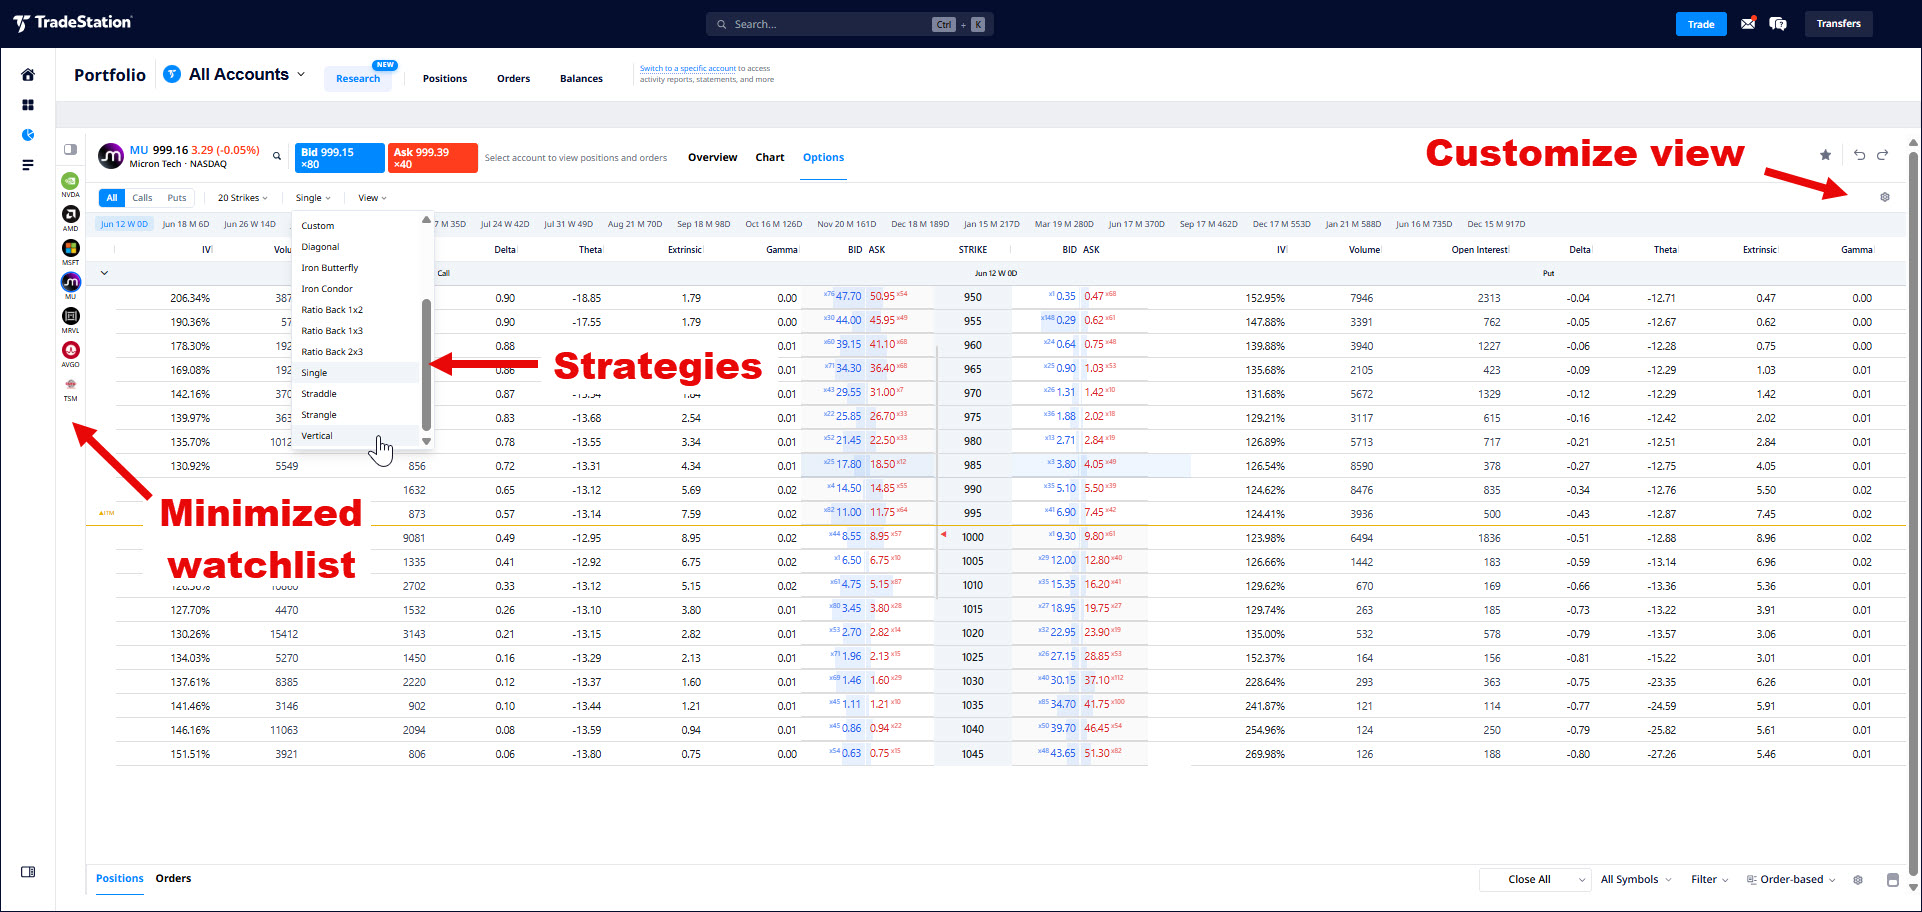This screenshot has width=1922, height=912.
Task: Select TSM in the minimized watchlist
Action: click(70, 389)
